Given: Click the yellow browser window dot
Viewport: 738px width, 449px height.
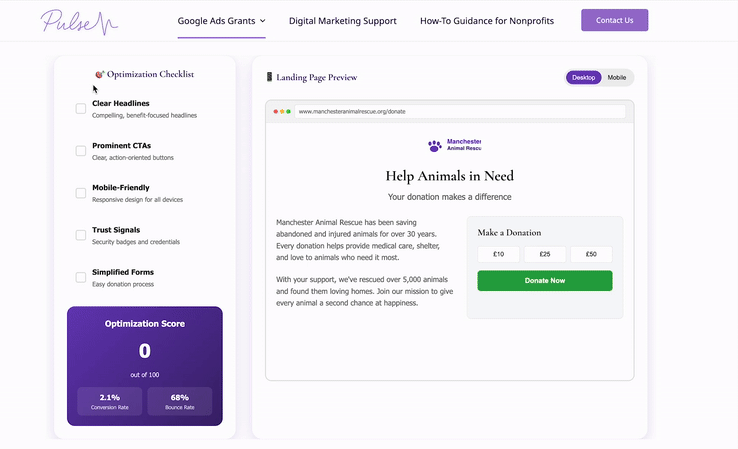Looking at the screenshot, I should pyautogui.click(x=283, y=111).
